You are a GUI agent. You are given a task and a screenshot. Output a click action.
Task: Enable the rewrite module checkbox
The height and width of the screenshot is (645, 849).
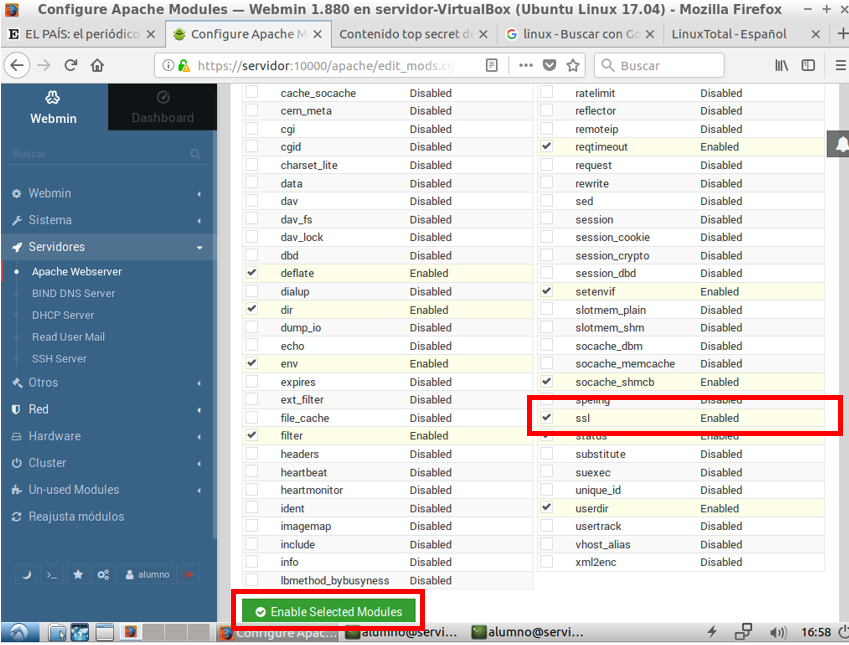click(546, 183)
